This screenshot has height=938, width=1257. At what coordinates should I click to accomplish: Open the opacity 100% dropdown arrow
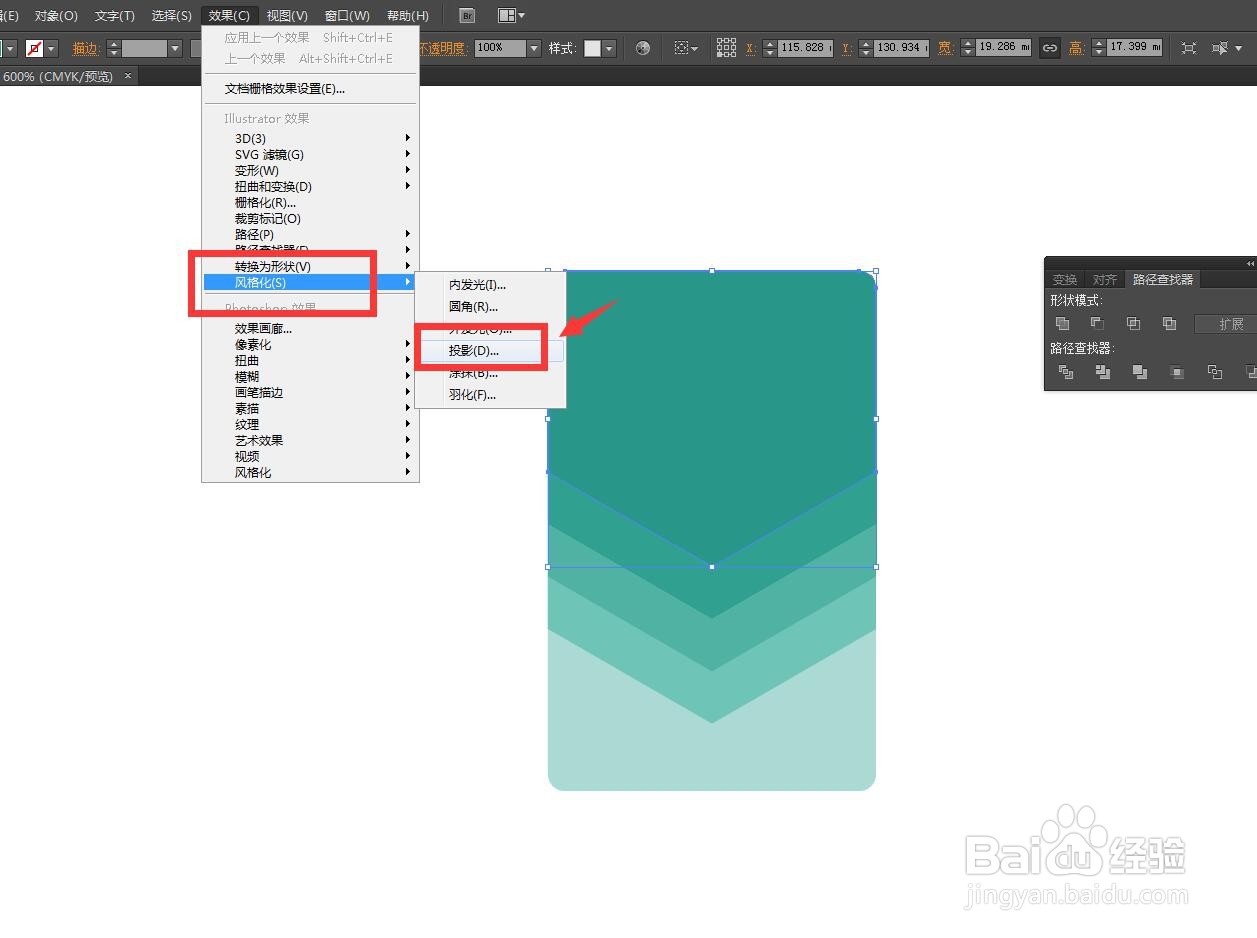(x=534, y=48)
